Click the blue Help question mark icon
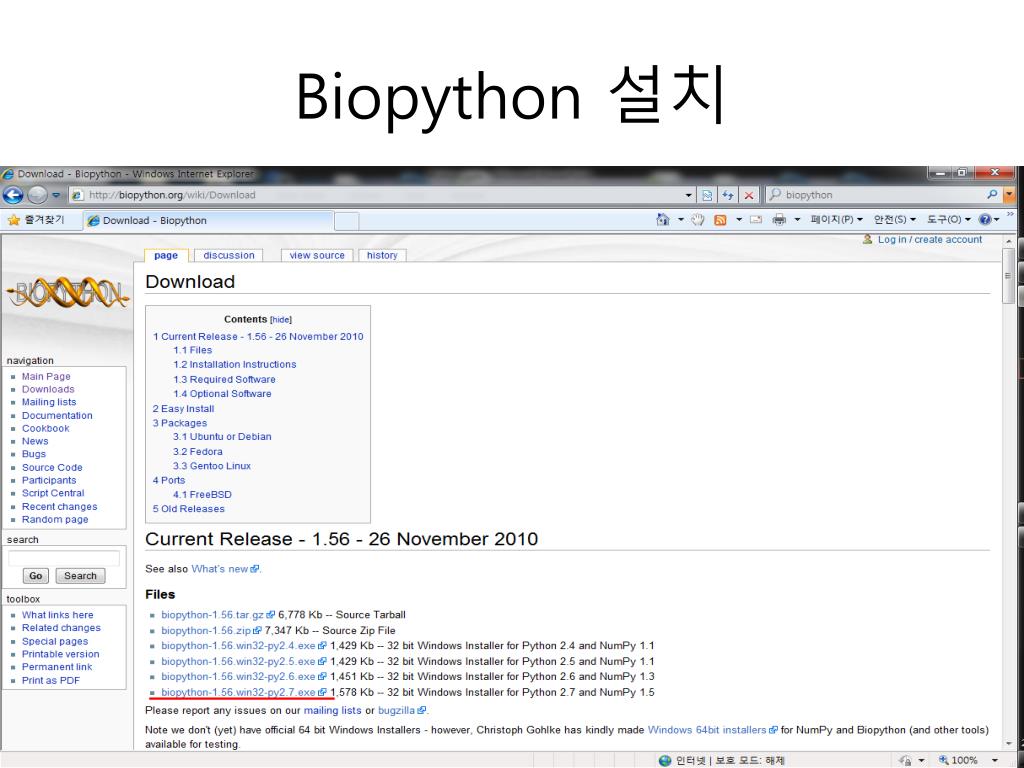This screenshot has height=768, width=1024. [985, 219]
